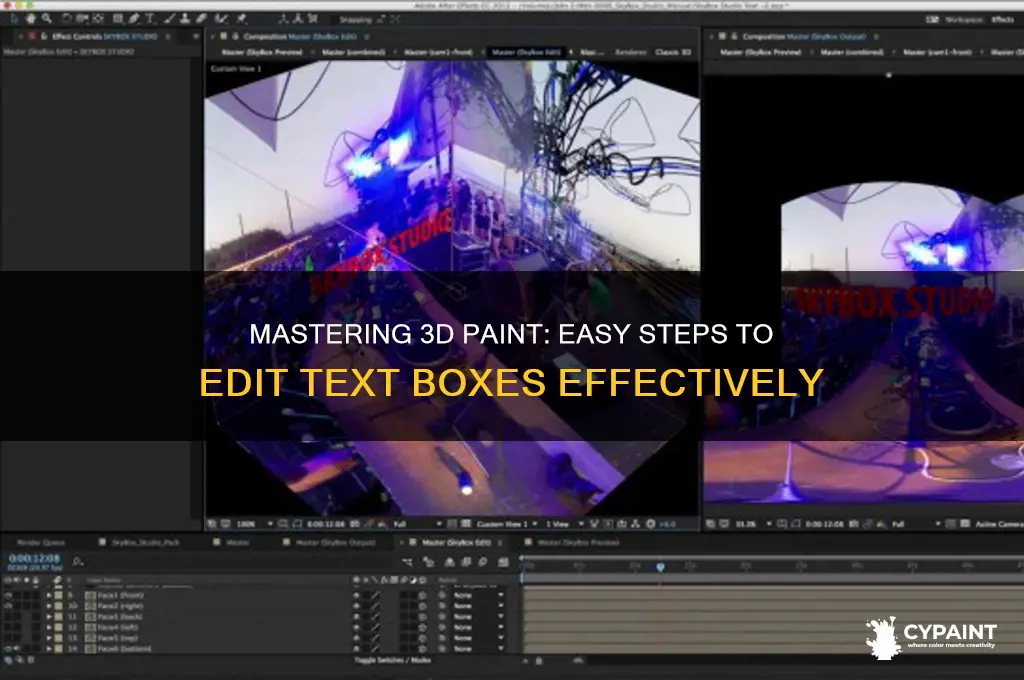
Task: Select the Face4 (left) layer
Action: [x=118, y=627]
